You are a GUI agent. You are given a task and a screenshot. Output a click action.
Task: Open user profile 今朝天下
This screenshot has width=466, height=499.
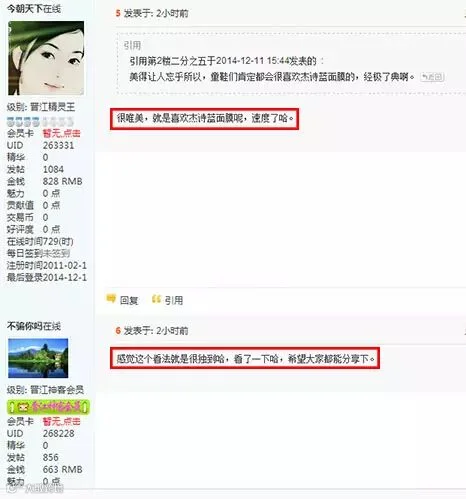25,9
